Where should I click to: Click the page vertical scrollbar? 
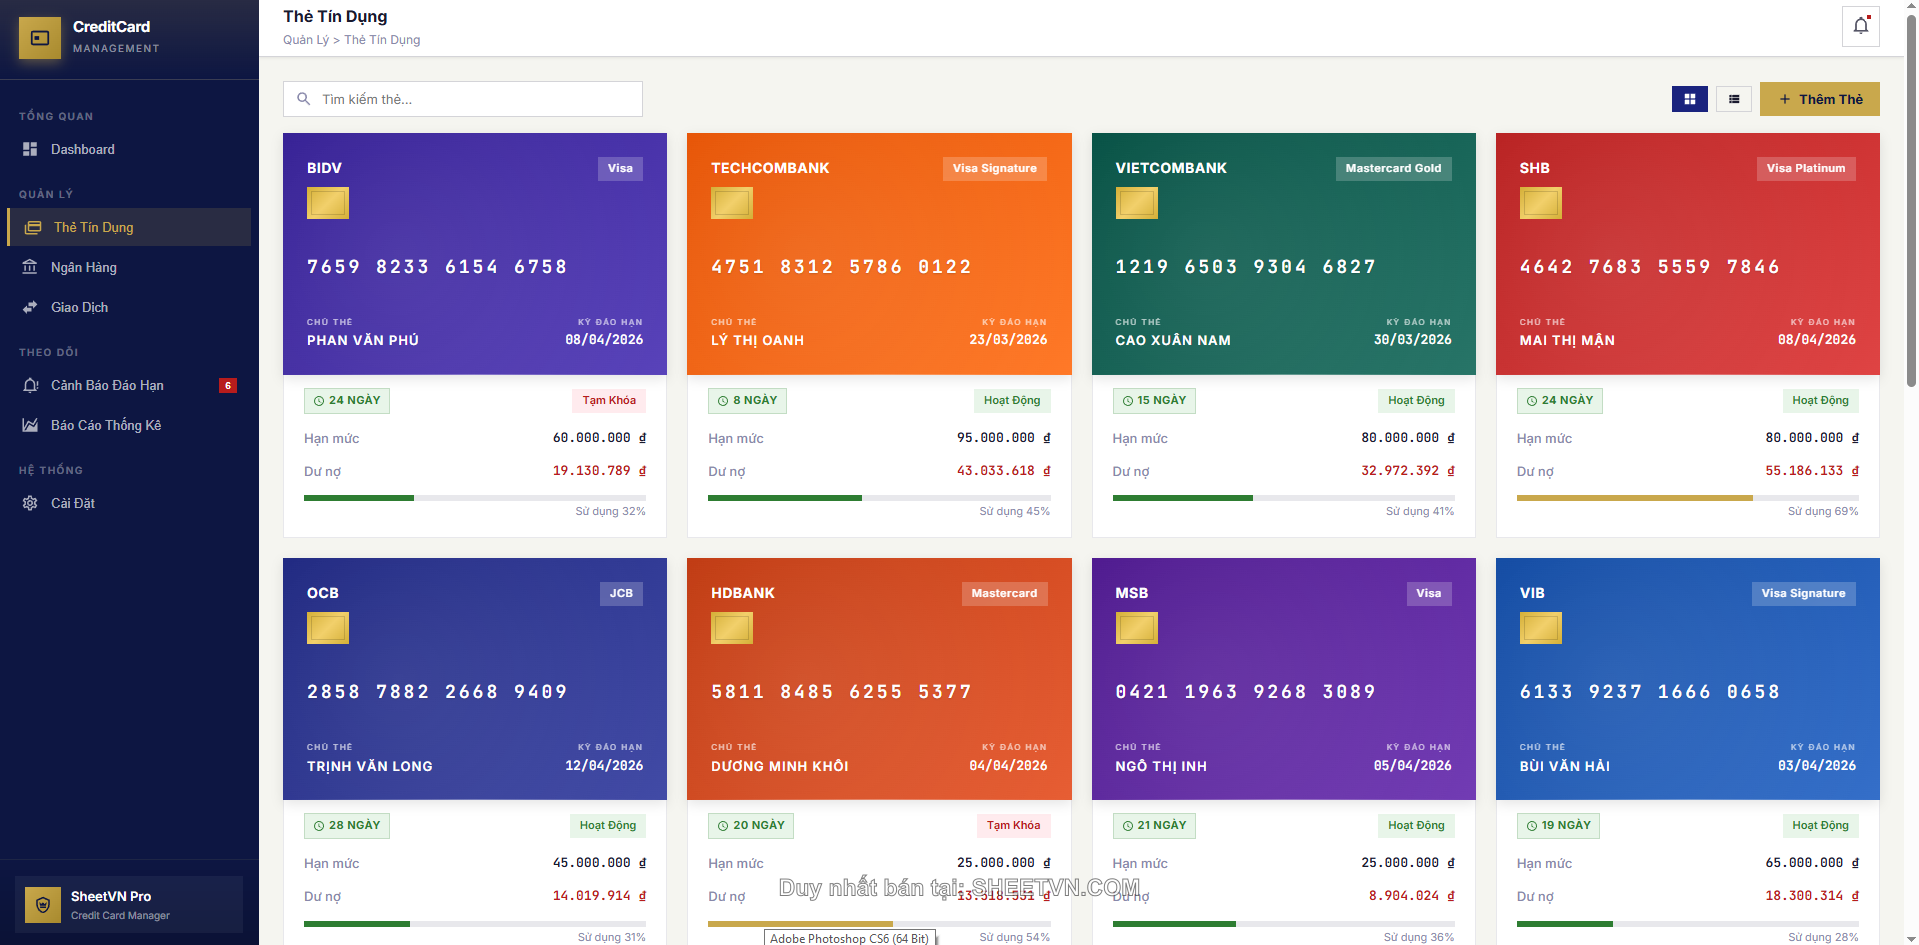click(x=1911, y=200)
